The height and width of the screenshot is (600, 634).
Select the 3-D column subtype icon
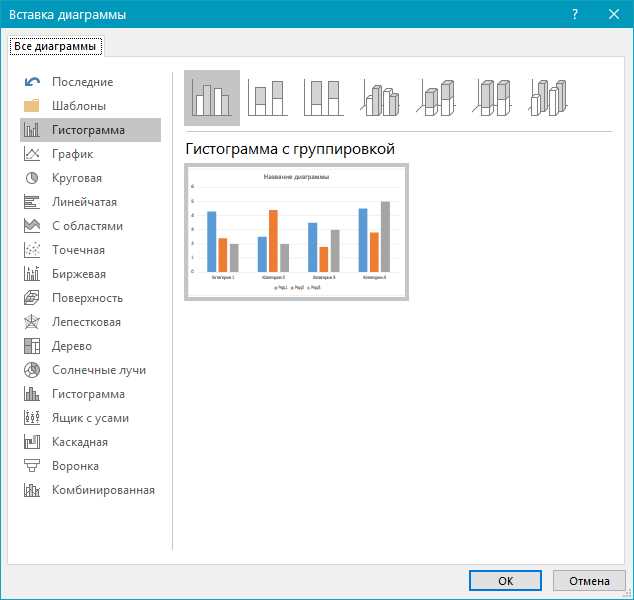pyautogui.click(x=548, y=98)
